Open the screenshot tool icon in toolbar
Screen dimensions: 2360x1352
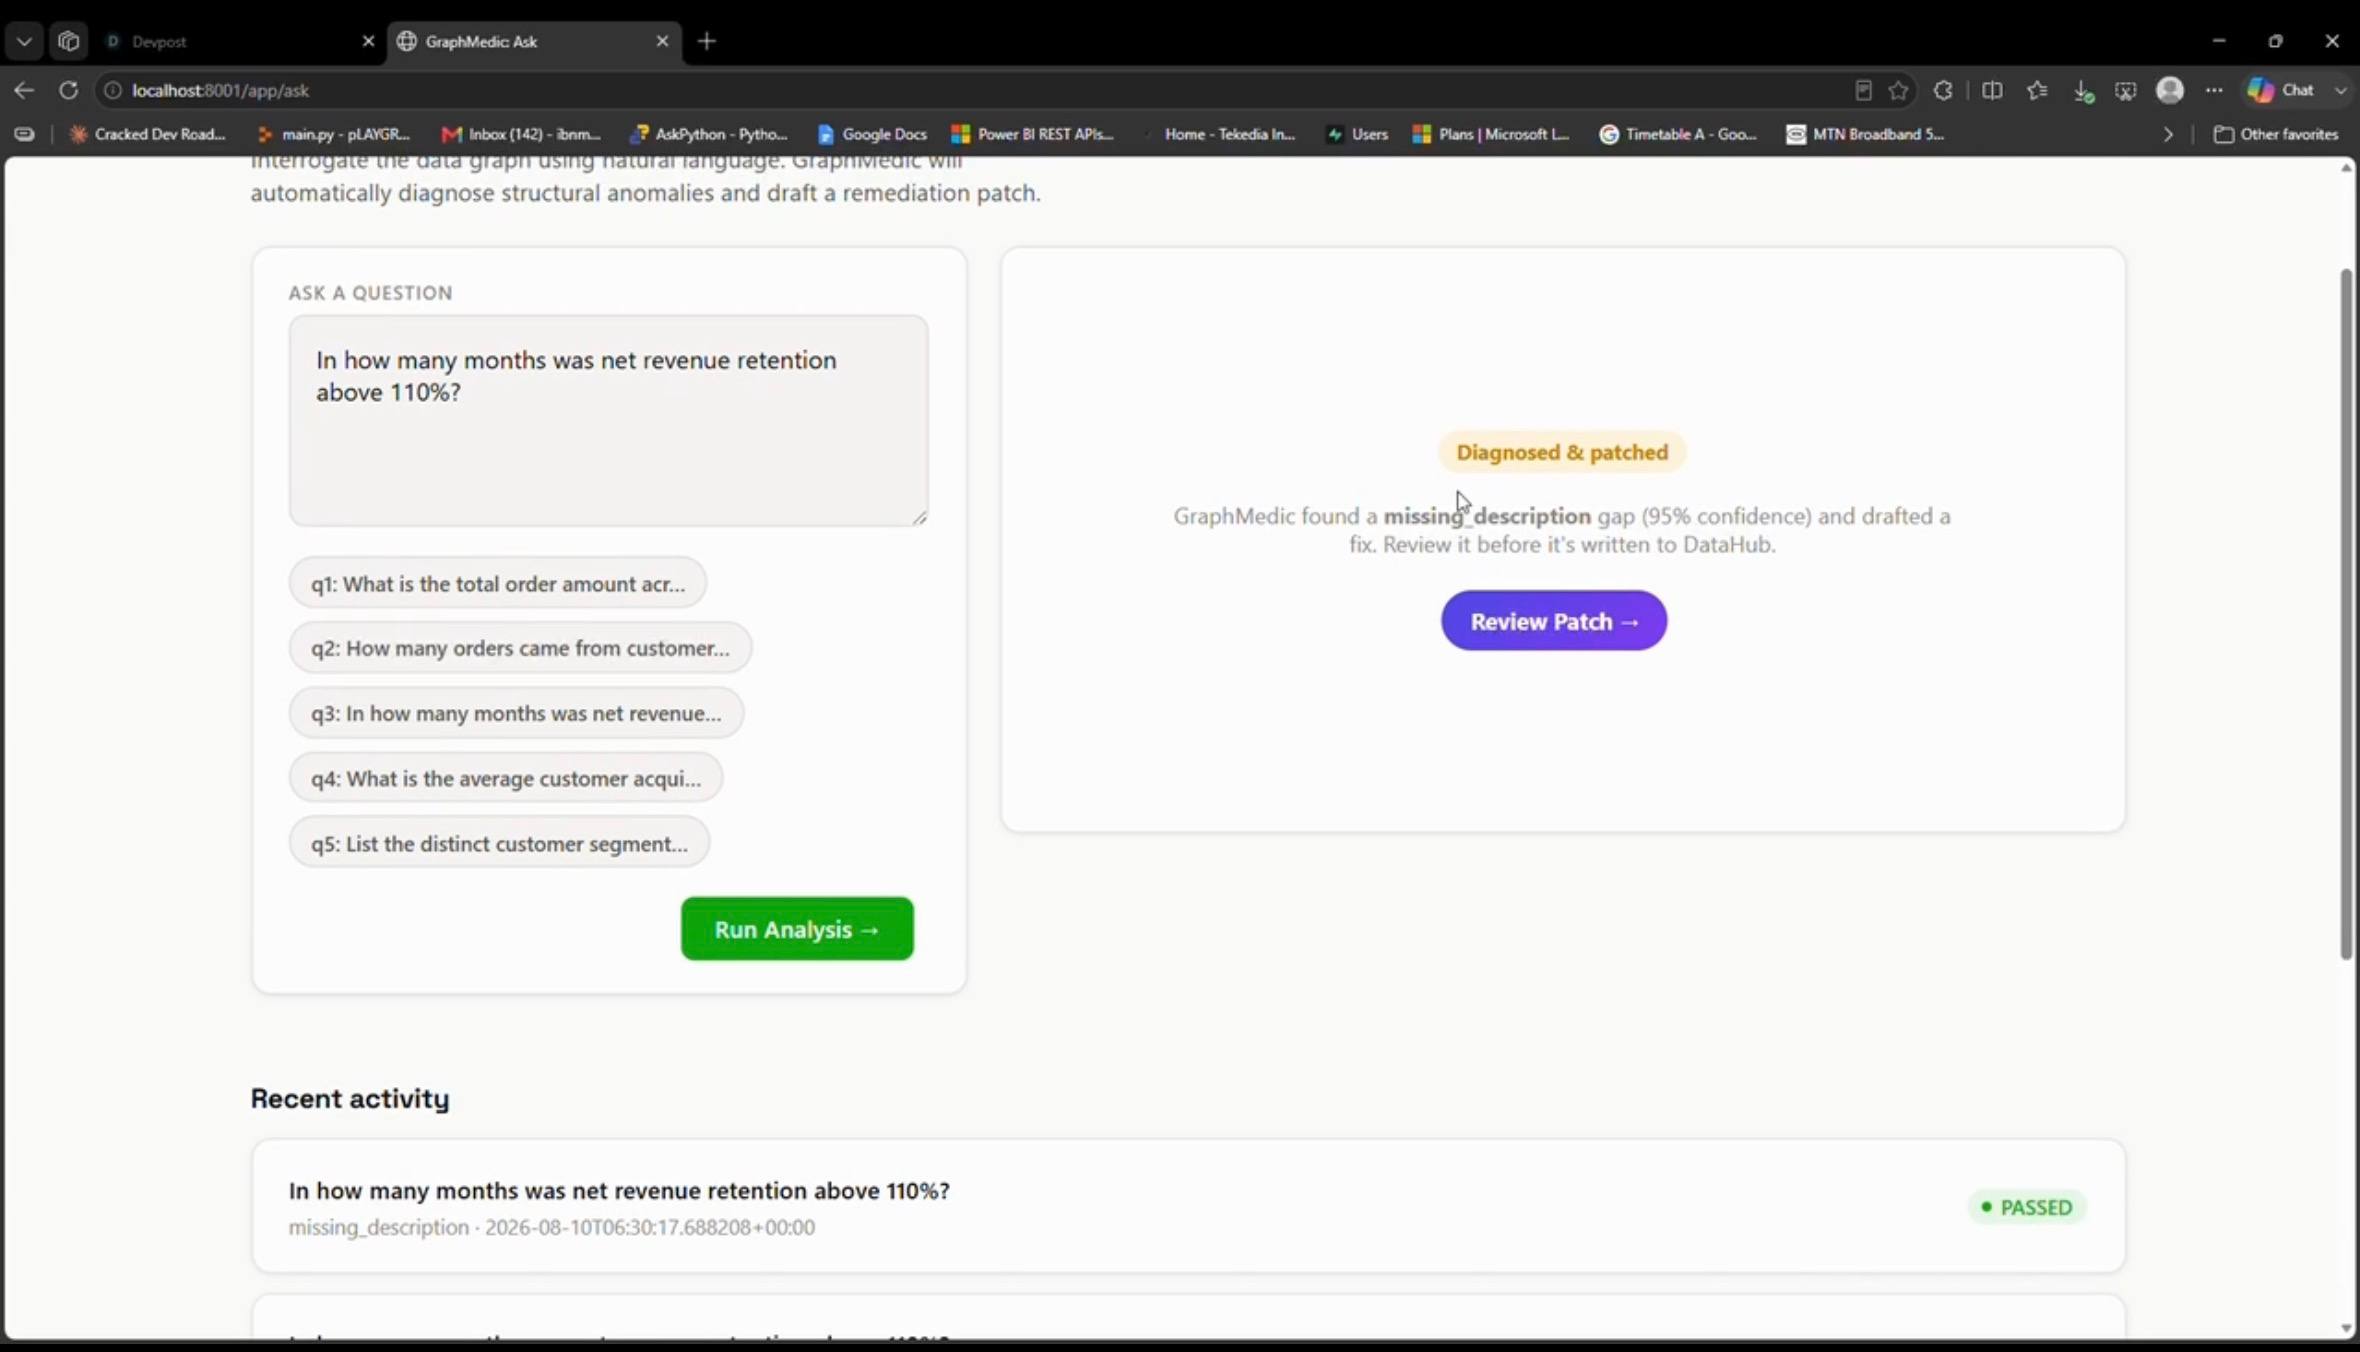click(x=2126, y=90)
